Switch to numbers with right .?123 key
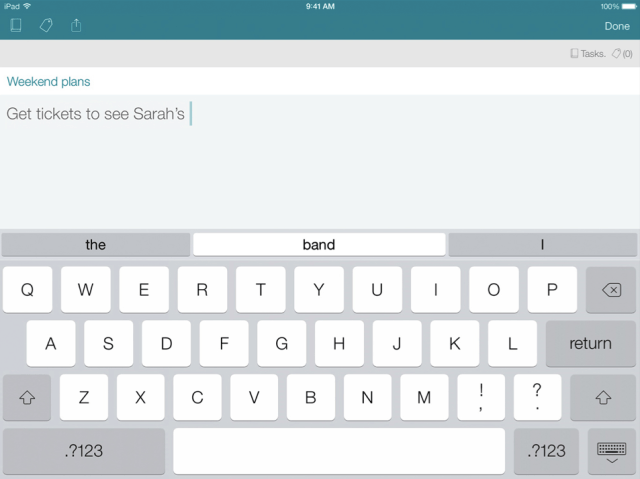The image size is (640, 479). click(546, 451)
